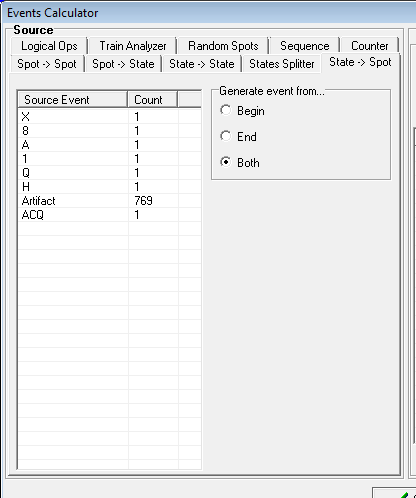Select the H source event row

(x=110, y=187)
